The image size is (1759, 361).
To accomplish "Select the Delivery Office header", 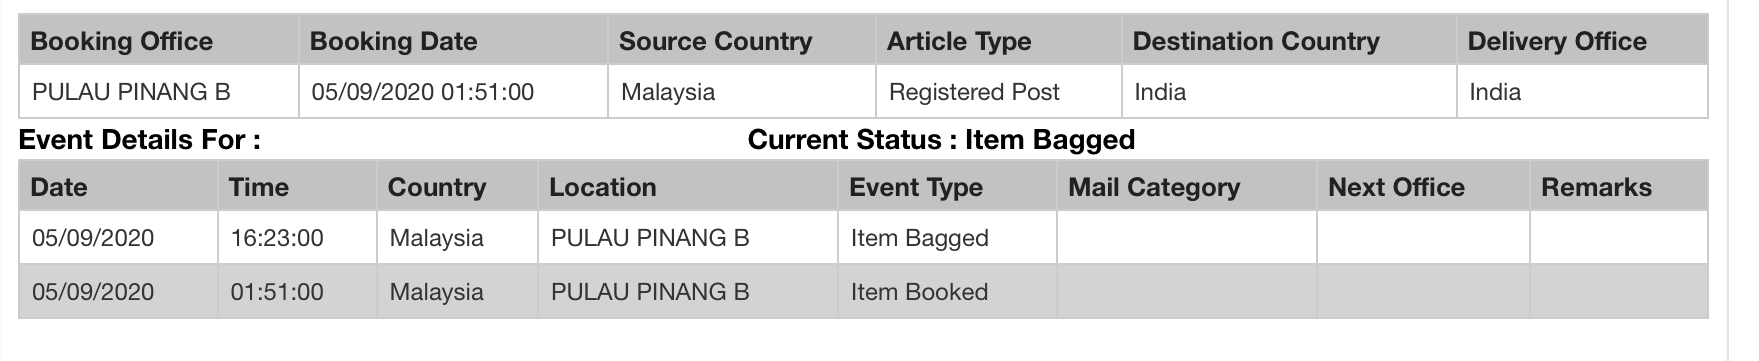I will (1582, 41).
